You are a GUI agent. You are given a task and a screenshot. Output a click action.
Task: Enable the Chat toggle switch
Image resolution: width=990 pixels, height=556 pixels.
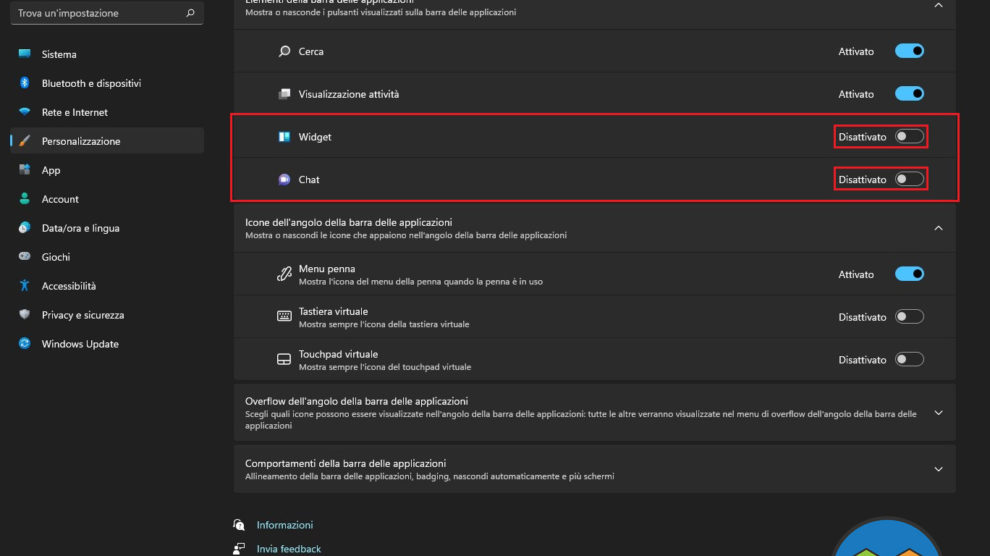[909, 180]
